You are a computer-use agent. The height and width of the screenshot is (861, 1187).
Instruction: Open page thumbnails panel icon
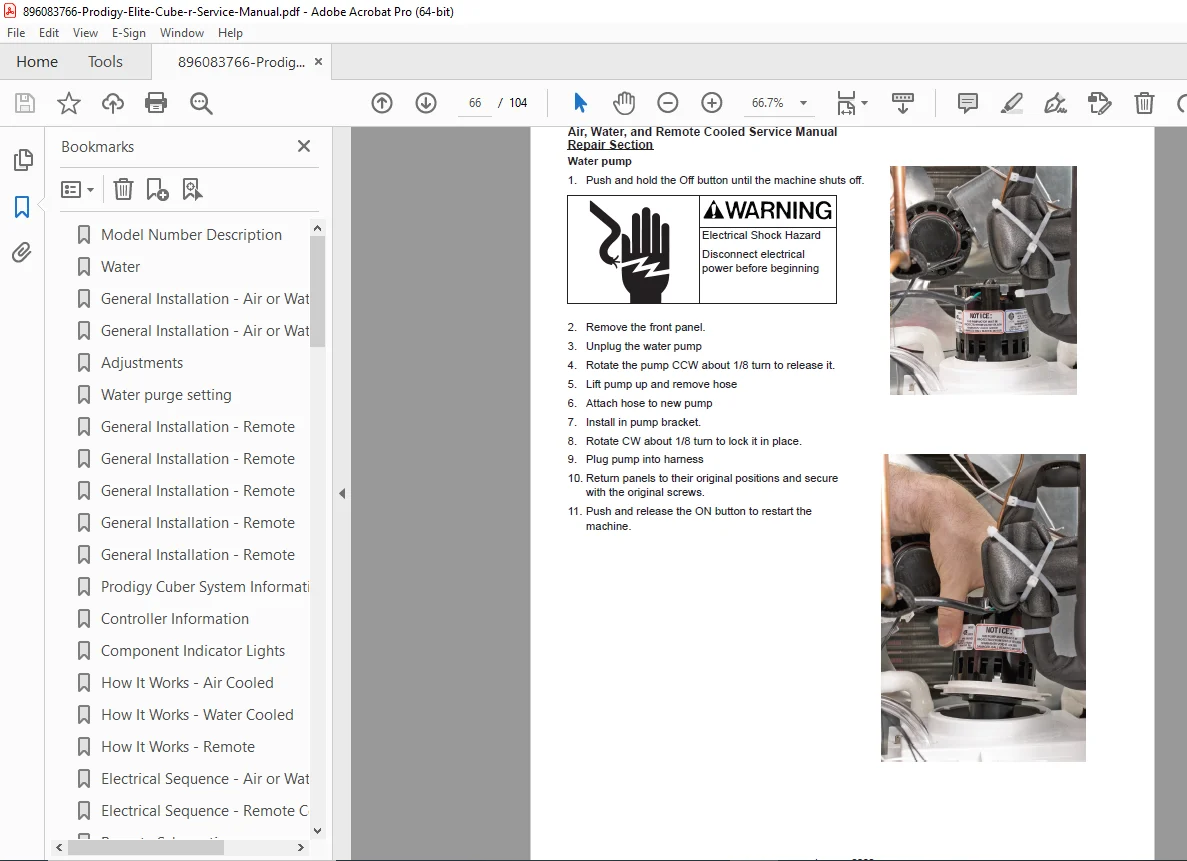pyautogui.click(x=23, y=160)
